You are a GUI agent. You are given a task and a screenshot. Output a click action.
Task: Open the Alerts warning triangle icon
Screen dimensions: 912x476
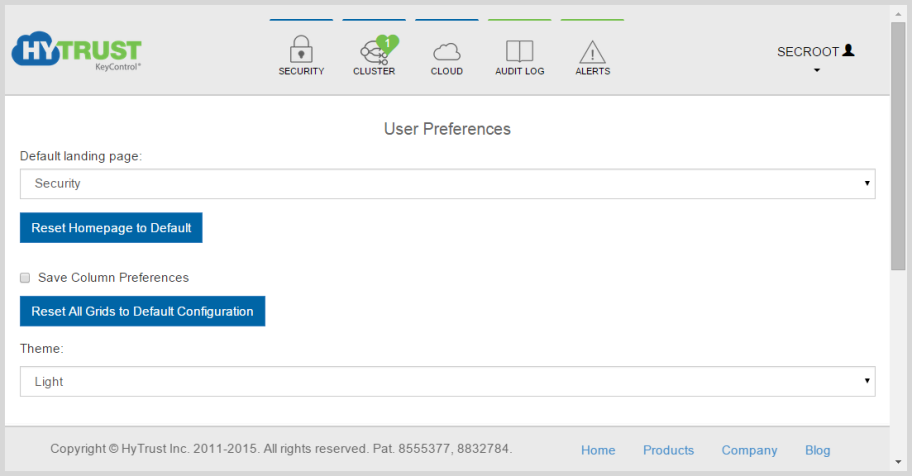(592, 52)
